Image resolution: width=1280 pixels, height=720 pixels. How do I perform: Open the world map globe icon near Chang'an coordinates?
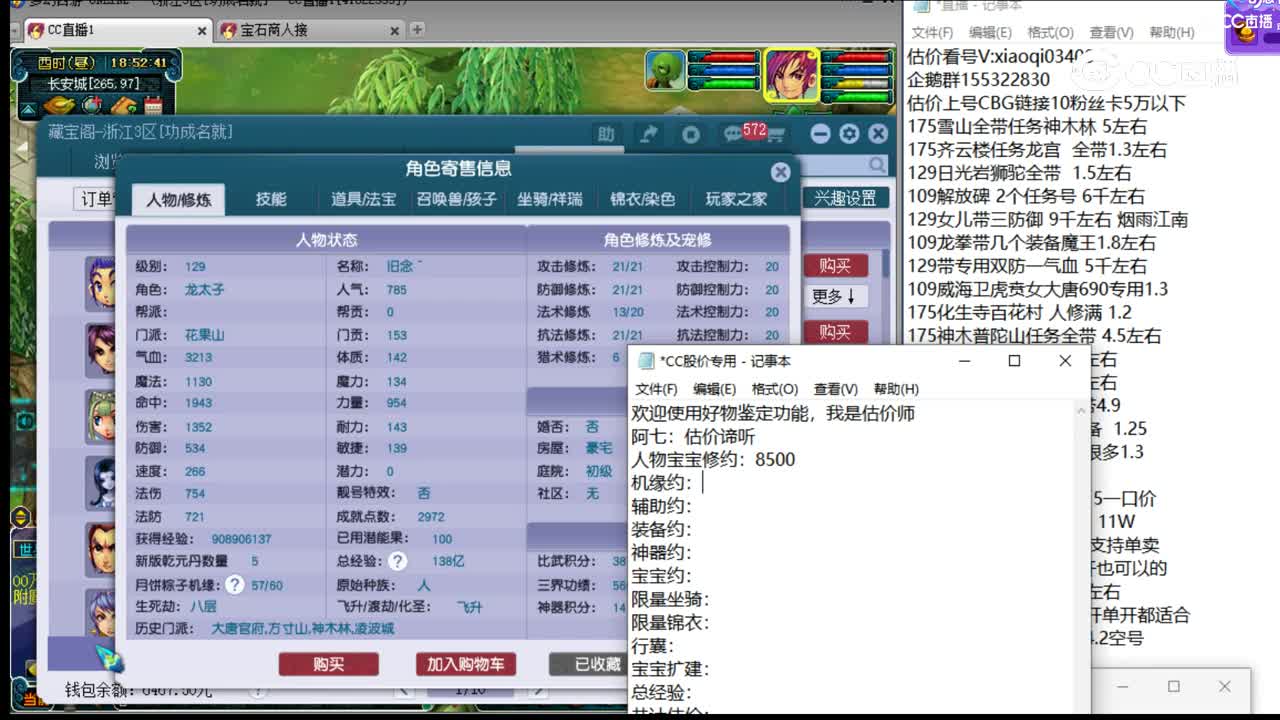pyautogui.click(x=91, y=105)
